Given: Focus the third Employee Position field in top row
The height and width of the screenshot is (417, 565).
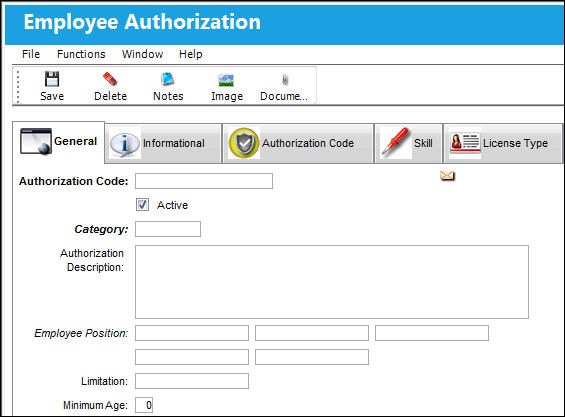Looking at the screenshot, I should point(432,333).
